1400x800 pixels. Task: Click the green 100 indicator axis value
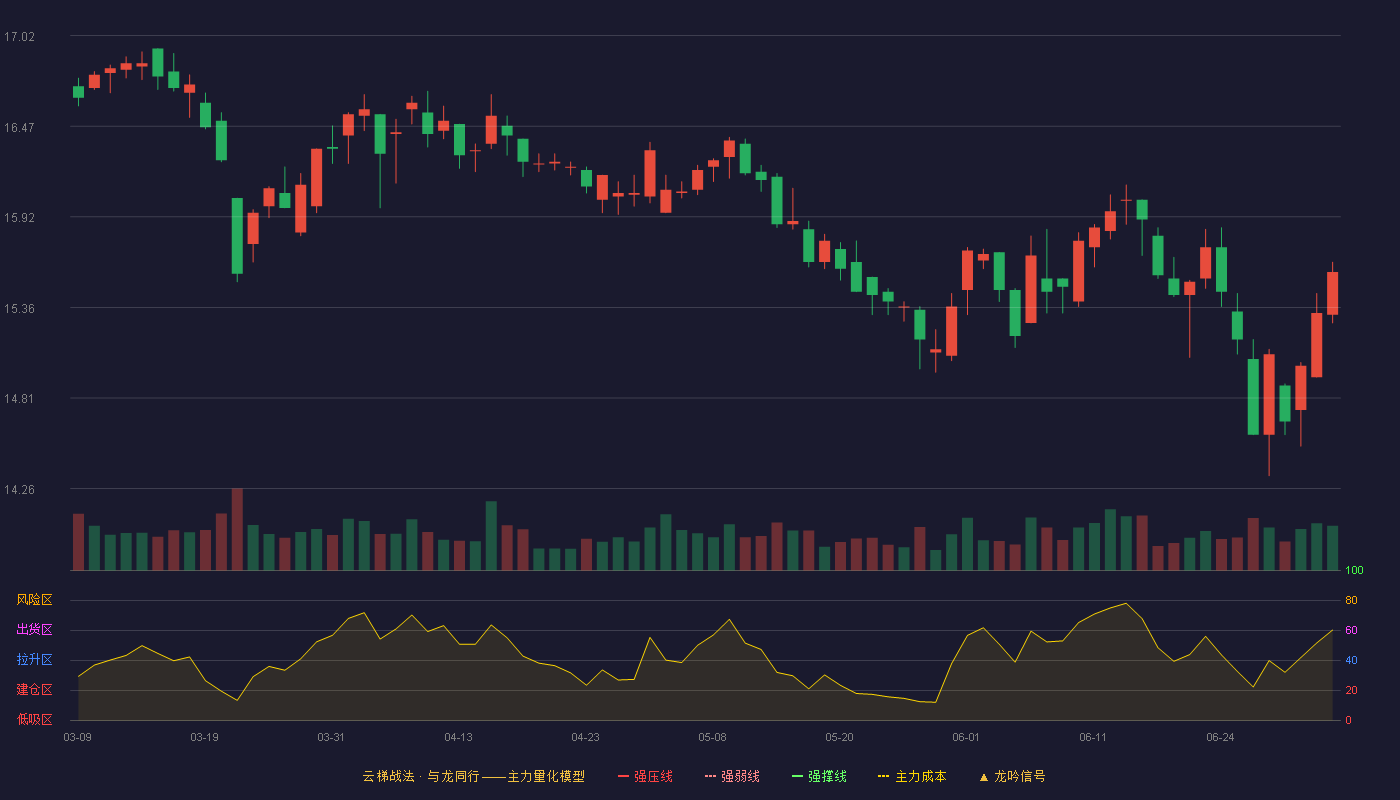coord(1354,571)
